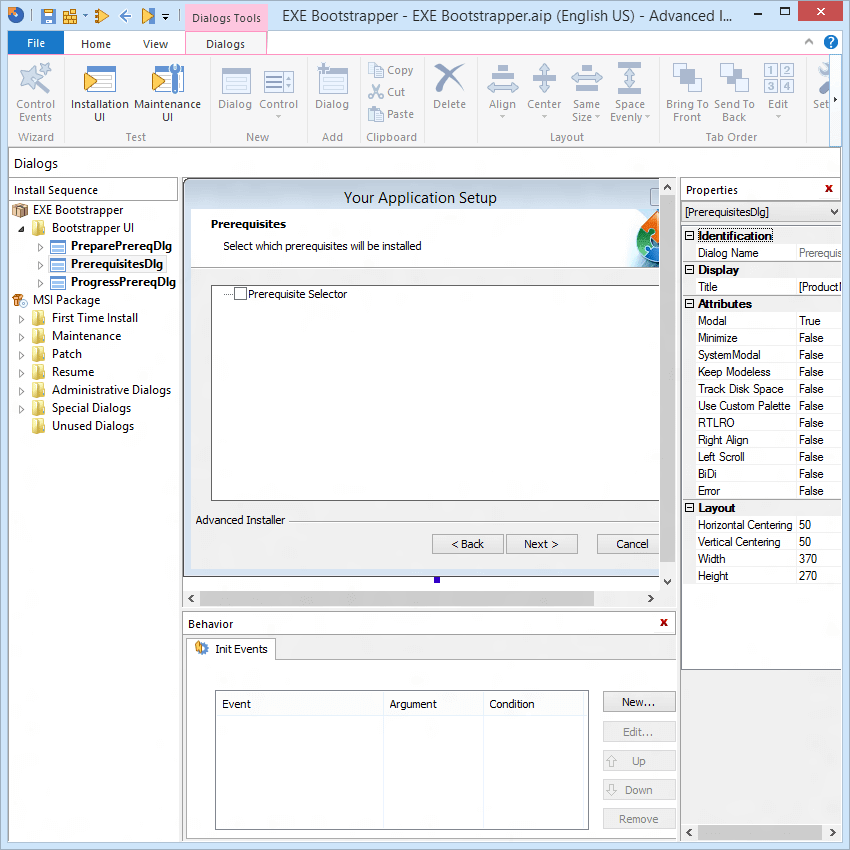
Task: Open the File menu
Action: click(36, 43)
